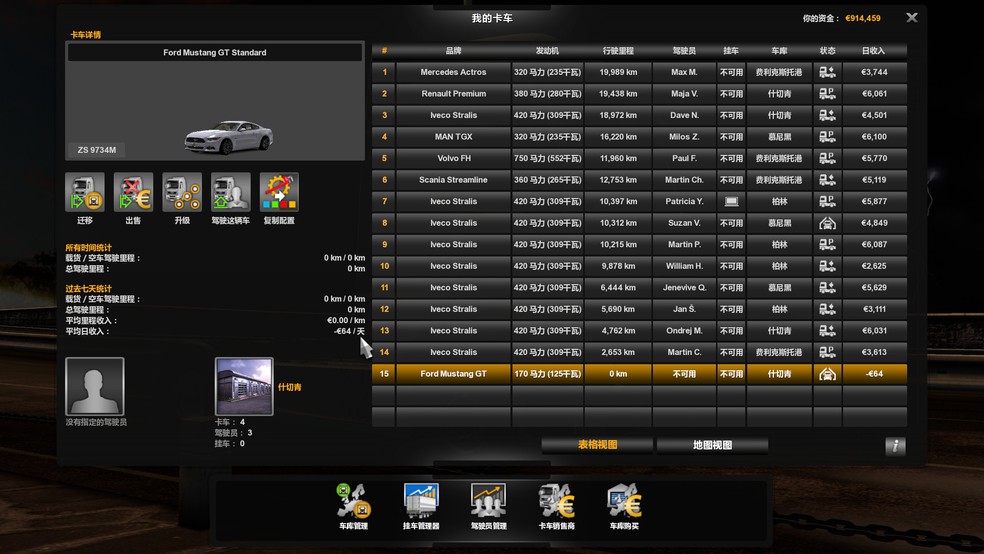Click status icon in Scania Streamline row
This screenshot has height=554, width=984.
[x=827, y=180]
